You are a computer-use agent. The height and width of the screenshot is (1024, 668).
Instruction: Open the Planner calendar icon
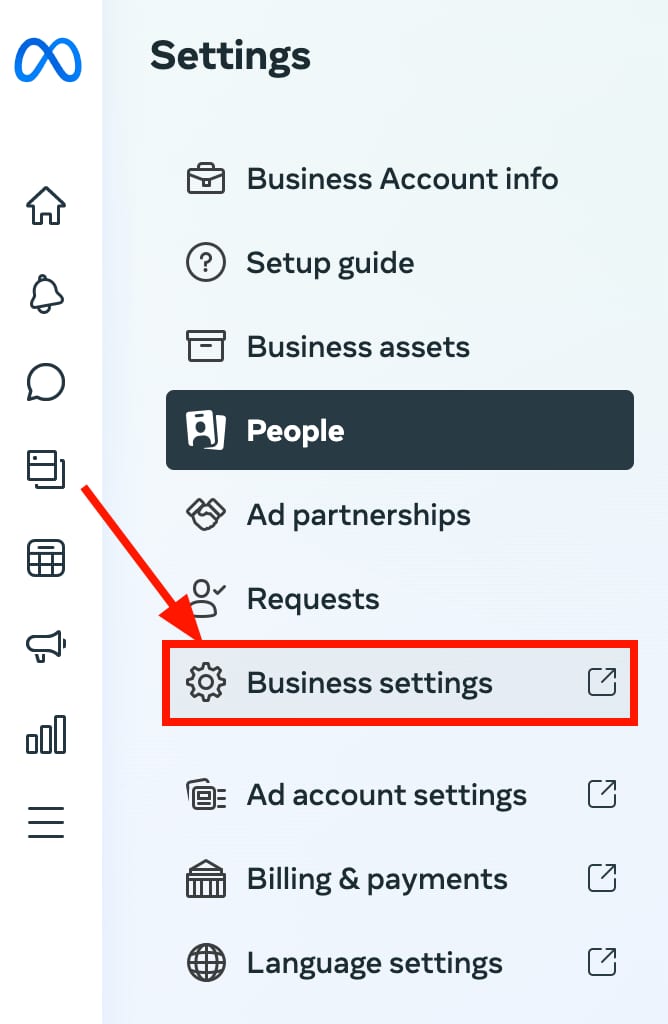tap(45, 558)
